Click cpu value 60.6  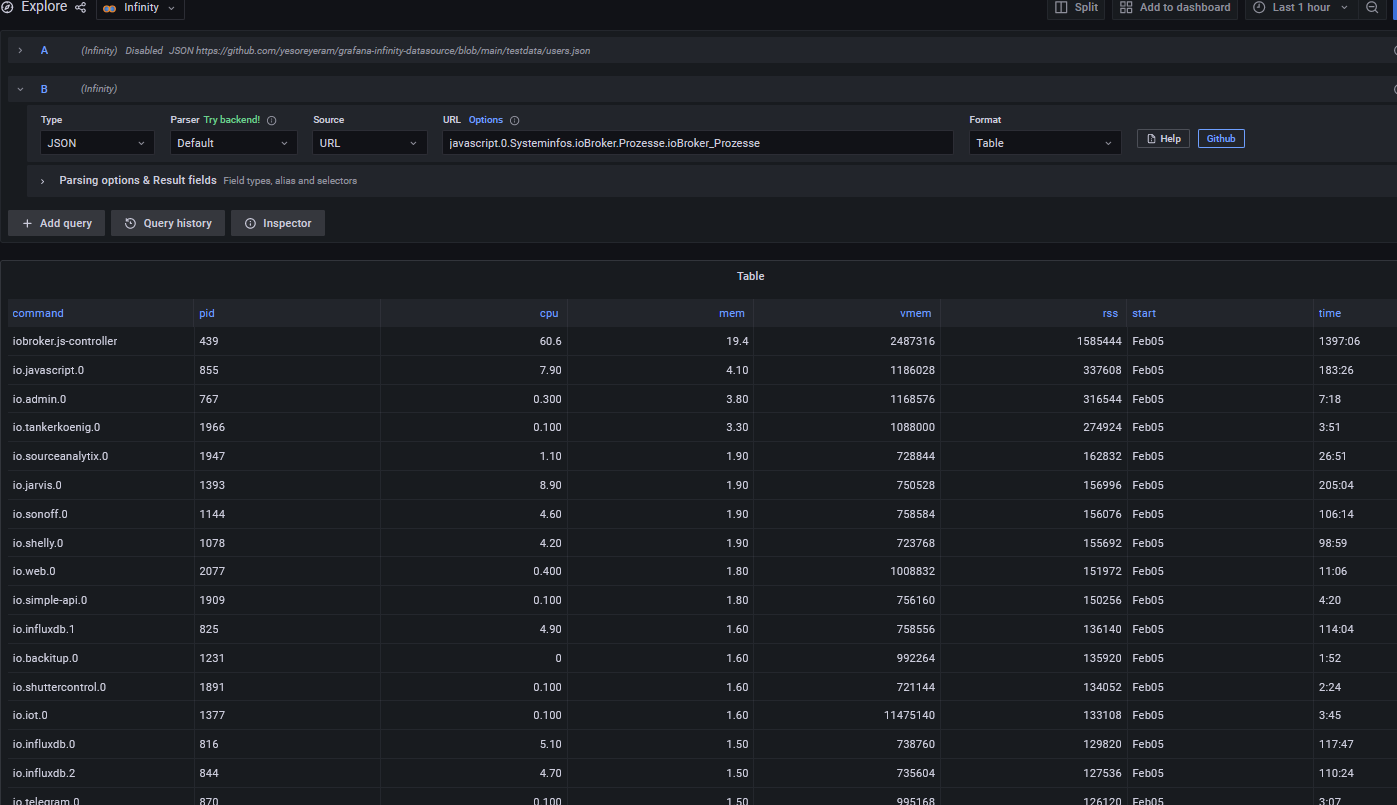tap(549, 341)
